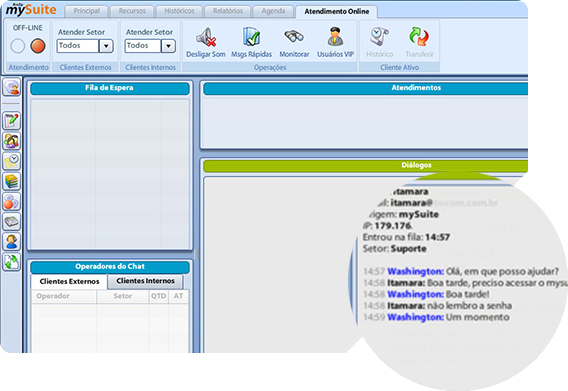This screenshot has height=391, width=568.
Task: Select Clientes Externos tab in Operadores do Chat
Action: coord(69,282)
